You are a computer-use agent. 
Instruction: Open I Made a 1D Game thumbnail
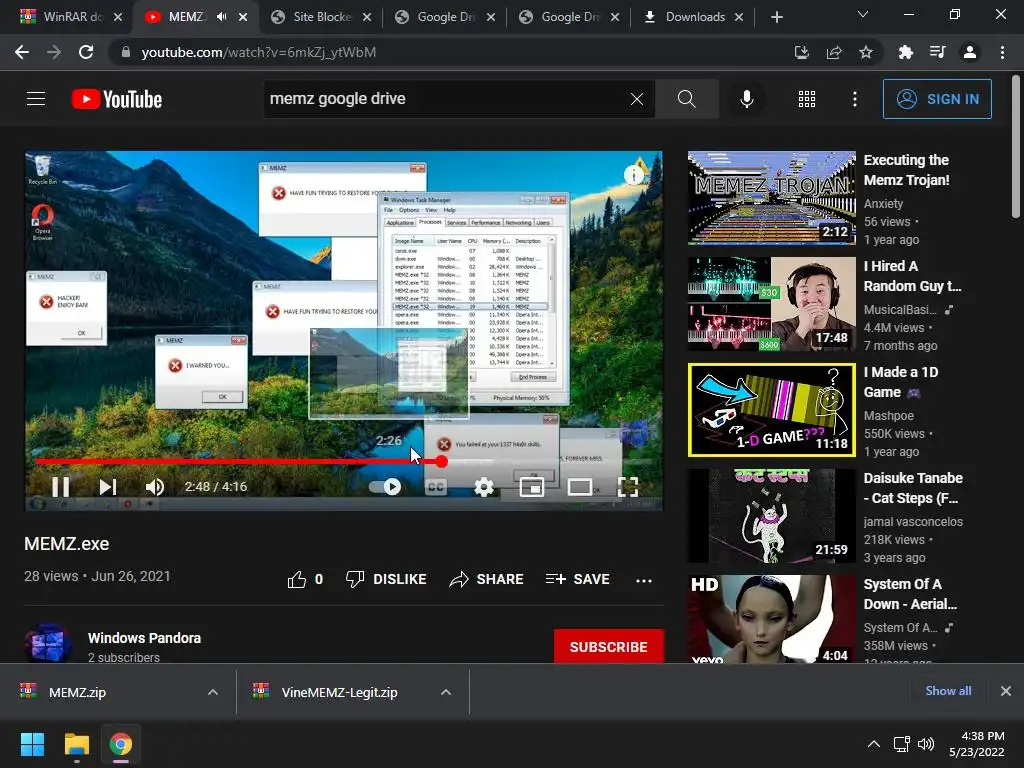click(771, 410)
